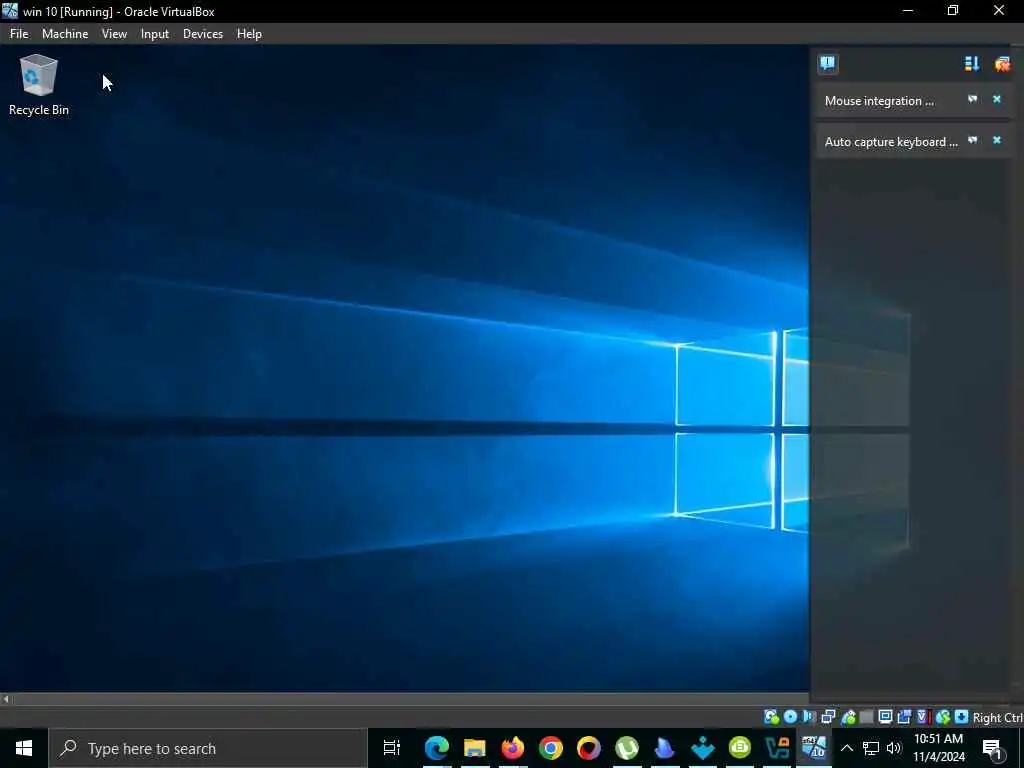Image resolution: width=1024 pixels, height=768 pixels.
Task: Click the sort notifications order icon
Action: [971, 63]
